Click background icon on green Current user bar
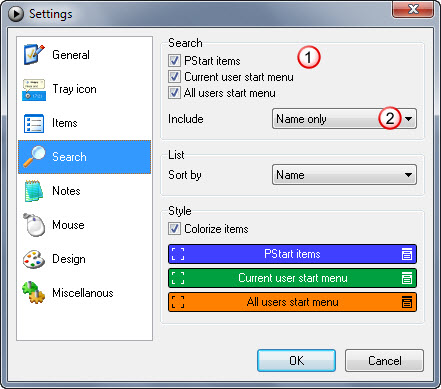 [x=407, y=278]
